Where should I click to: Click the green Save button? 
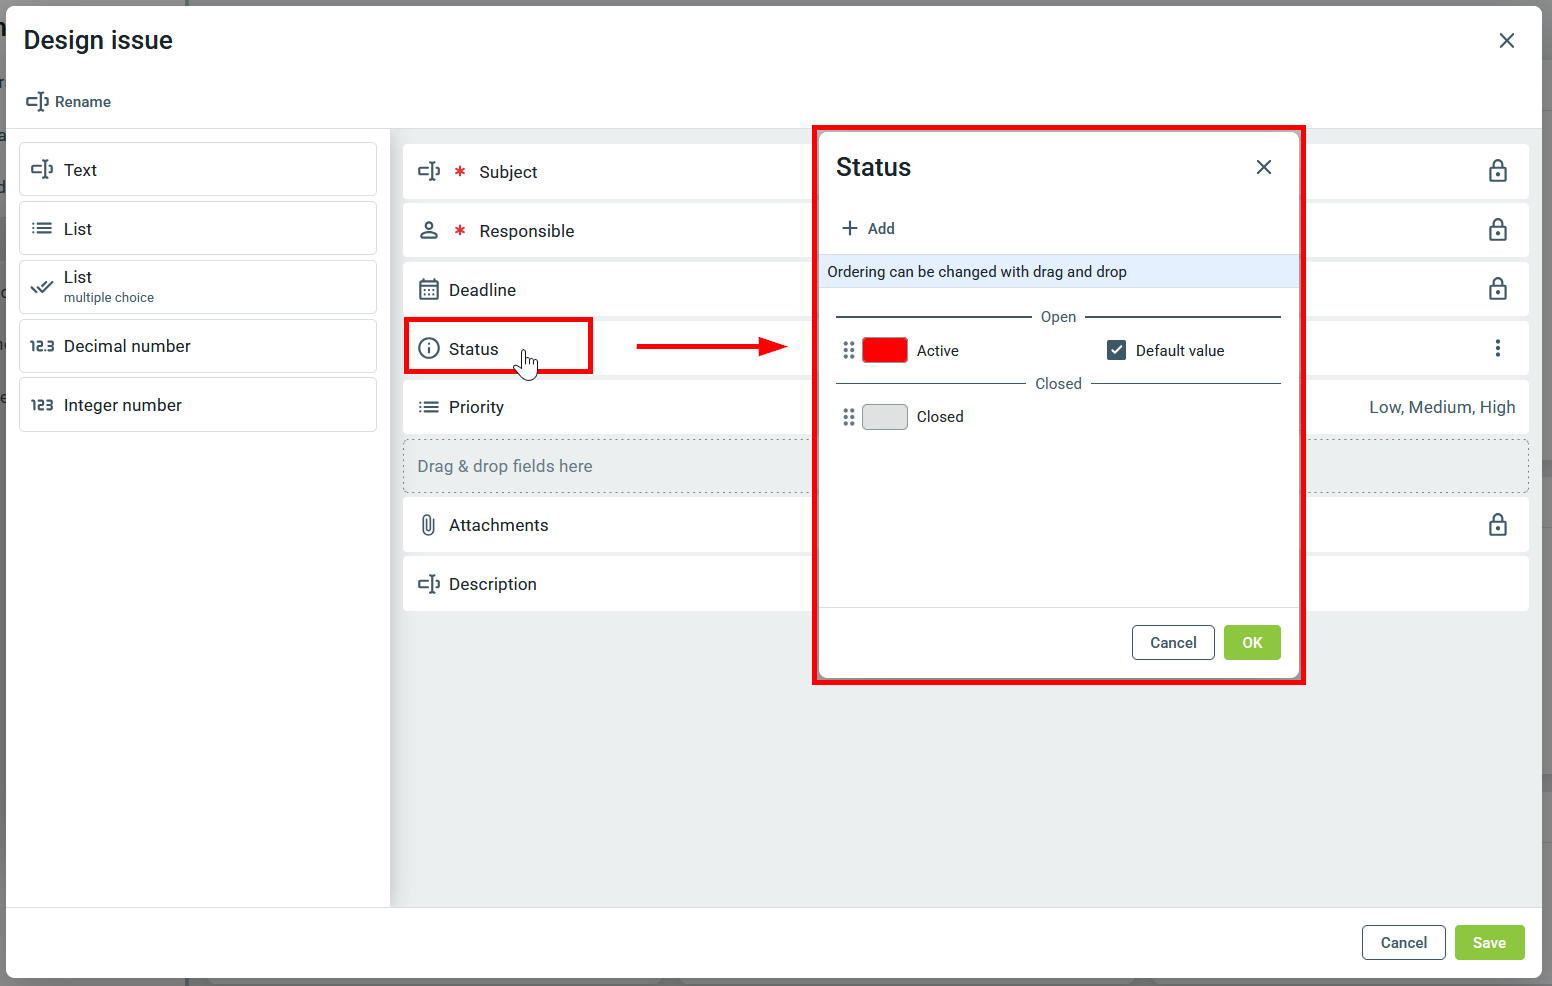click(1488, 942)
